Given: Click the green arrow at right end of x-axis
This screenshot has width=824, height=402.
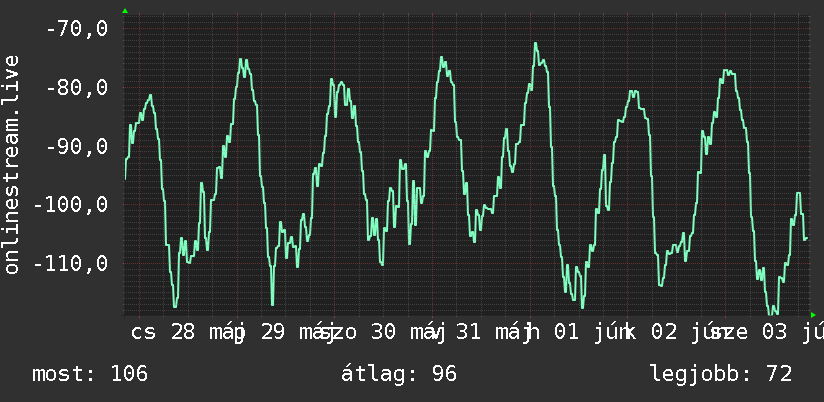Looking at the screenshot, I should 813,315.
